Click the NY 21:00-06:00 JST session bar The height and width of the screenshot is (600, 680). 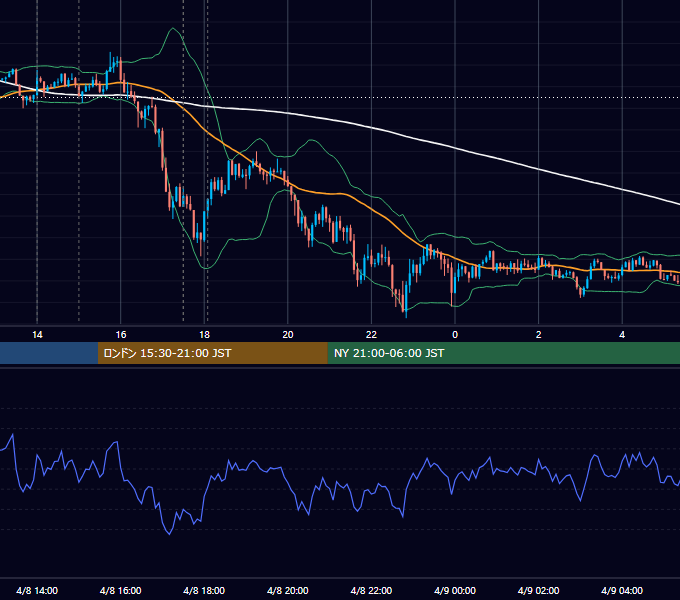click(503, 353)
